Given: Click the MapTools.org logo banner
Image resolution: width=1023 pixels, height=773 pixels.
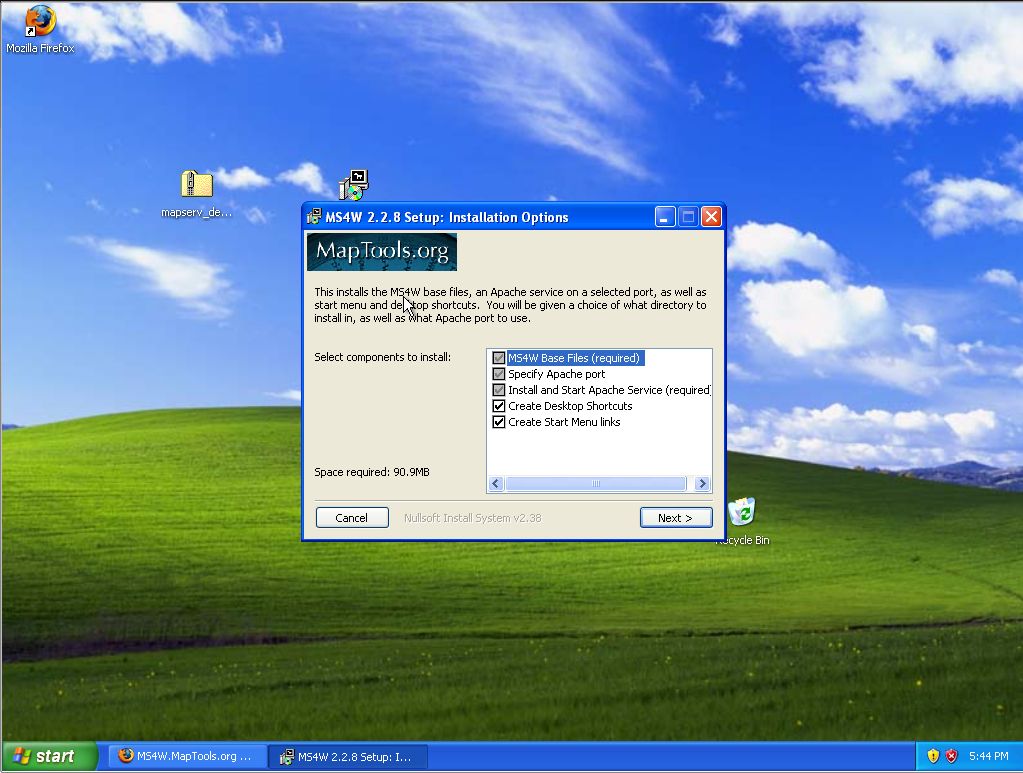Looking at the screenshot, I should click(x=382, y=252).
